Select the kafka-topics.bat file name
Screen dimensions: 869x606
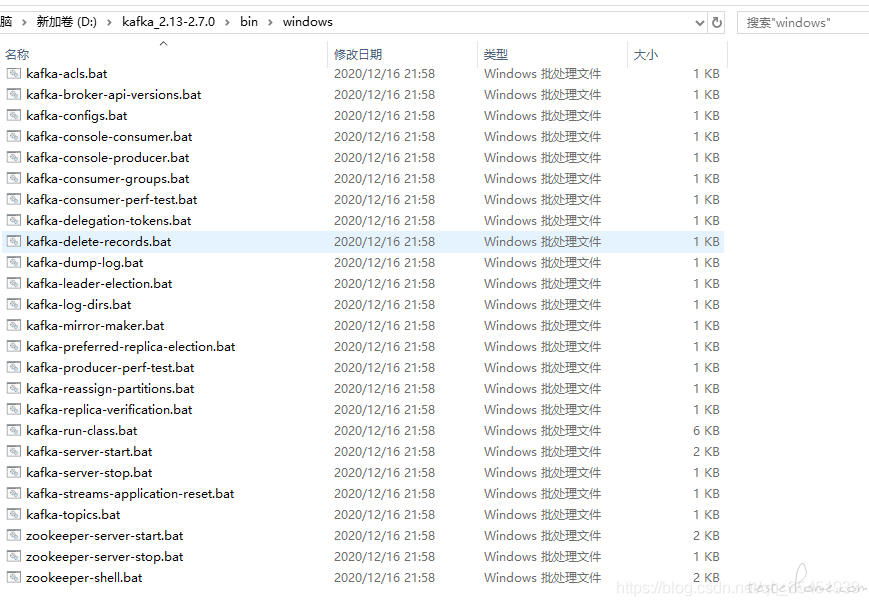pos(73,515)
